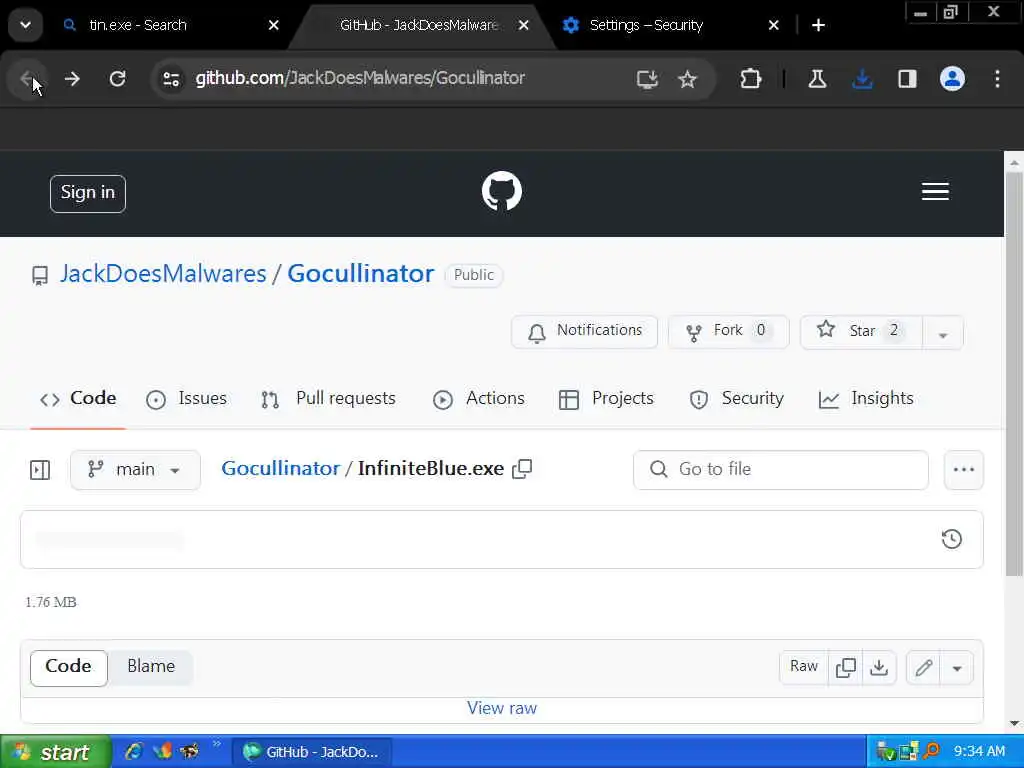Open the Projects tab
The height and width of the screenshot is (768, 1024).
point(606,398)
